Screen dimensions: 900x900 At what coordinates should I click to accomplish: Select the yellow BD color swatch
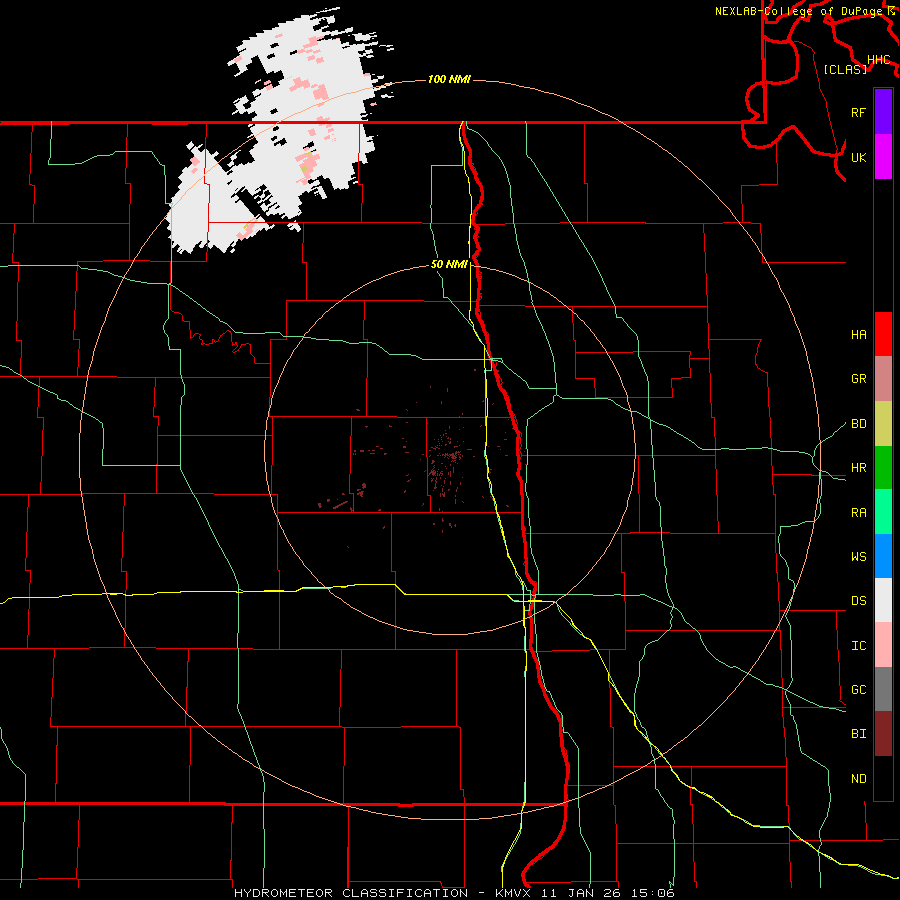click(x=883, y=423)
